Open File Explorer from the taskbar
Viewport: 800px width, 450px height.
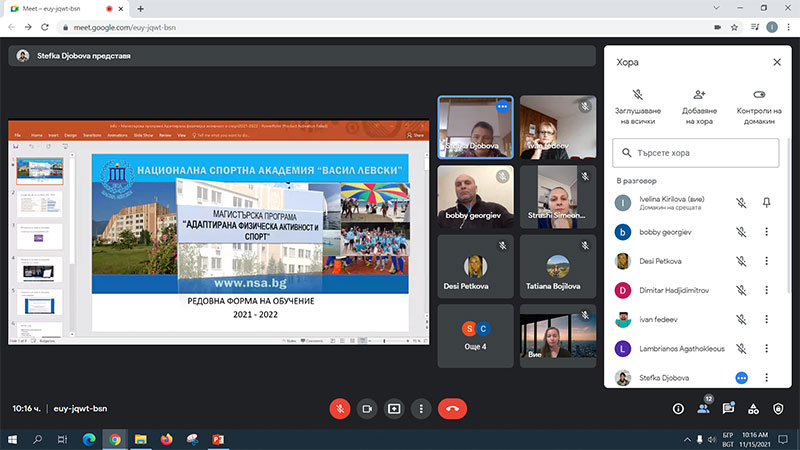pyautogui.click(x=140, y=439)
